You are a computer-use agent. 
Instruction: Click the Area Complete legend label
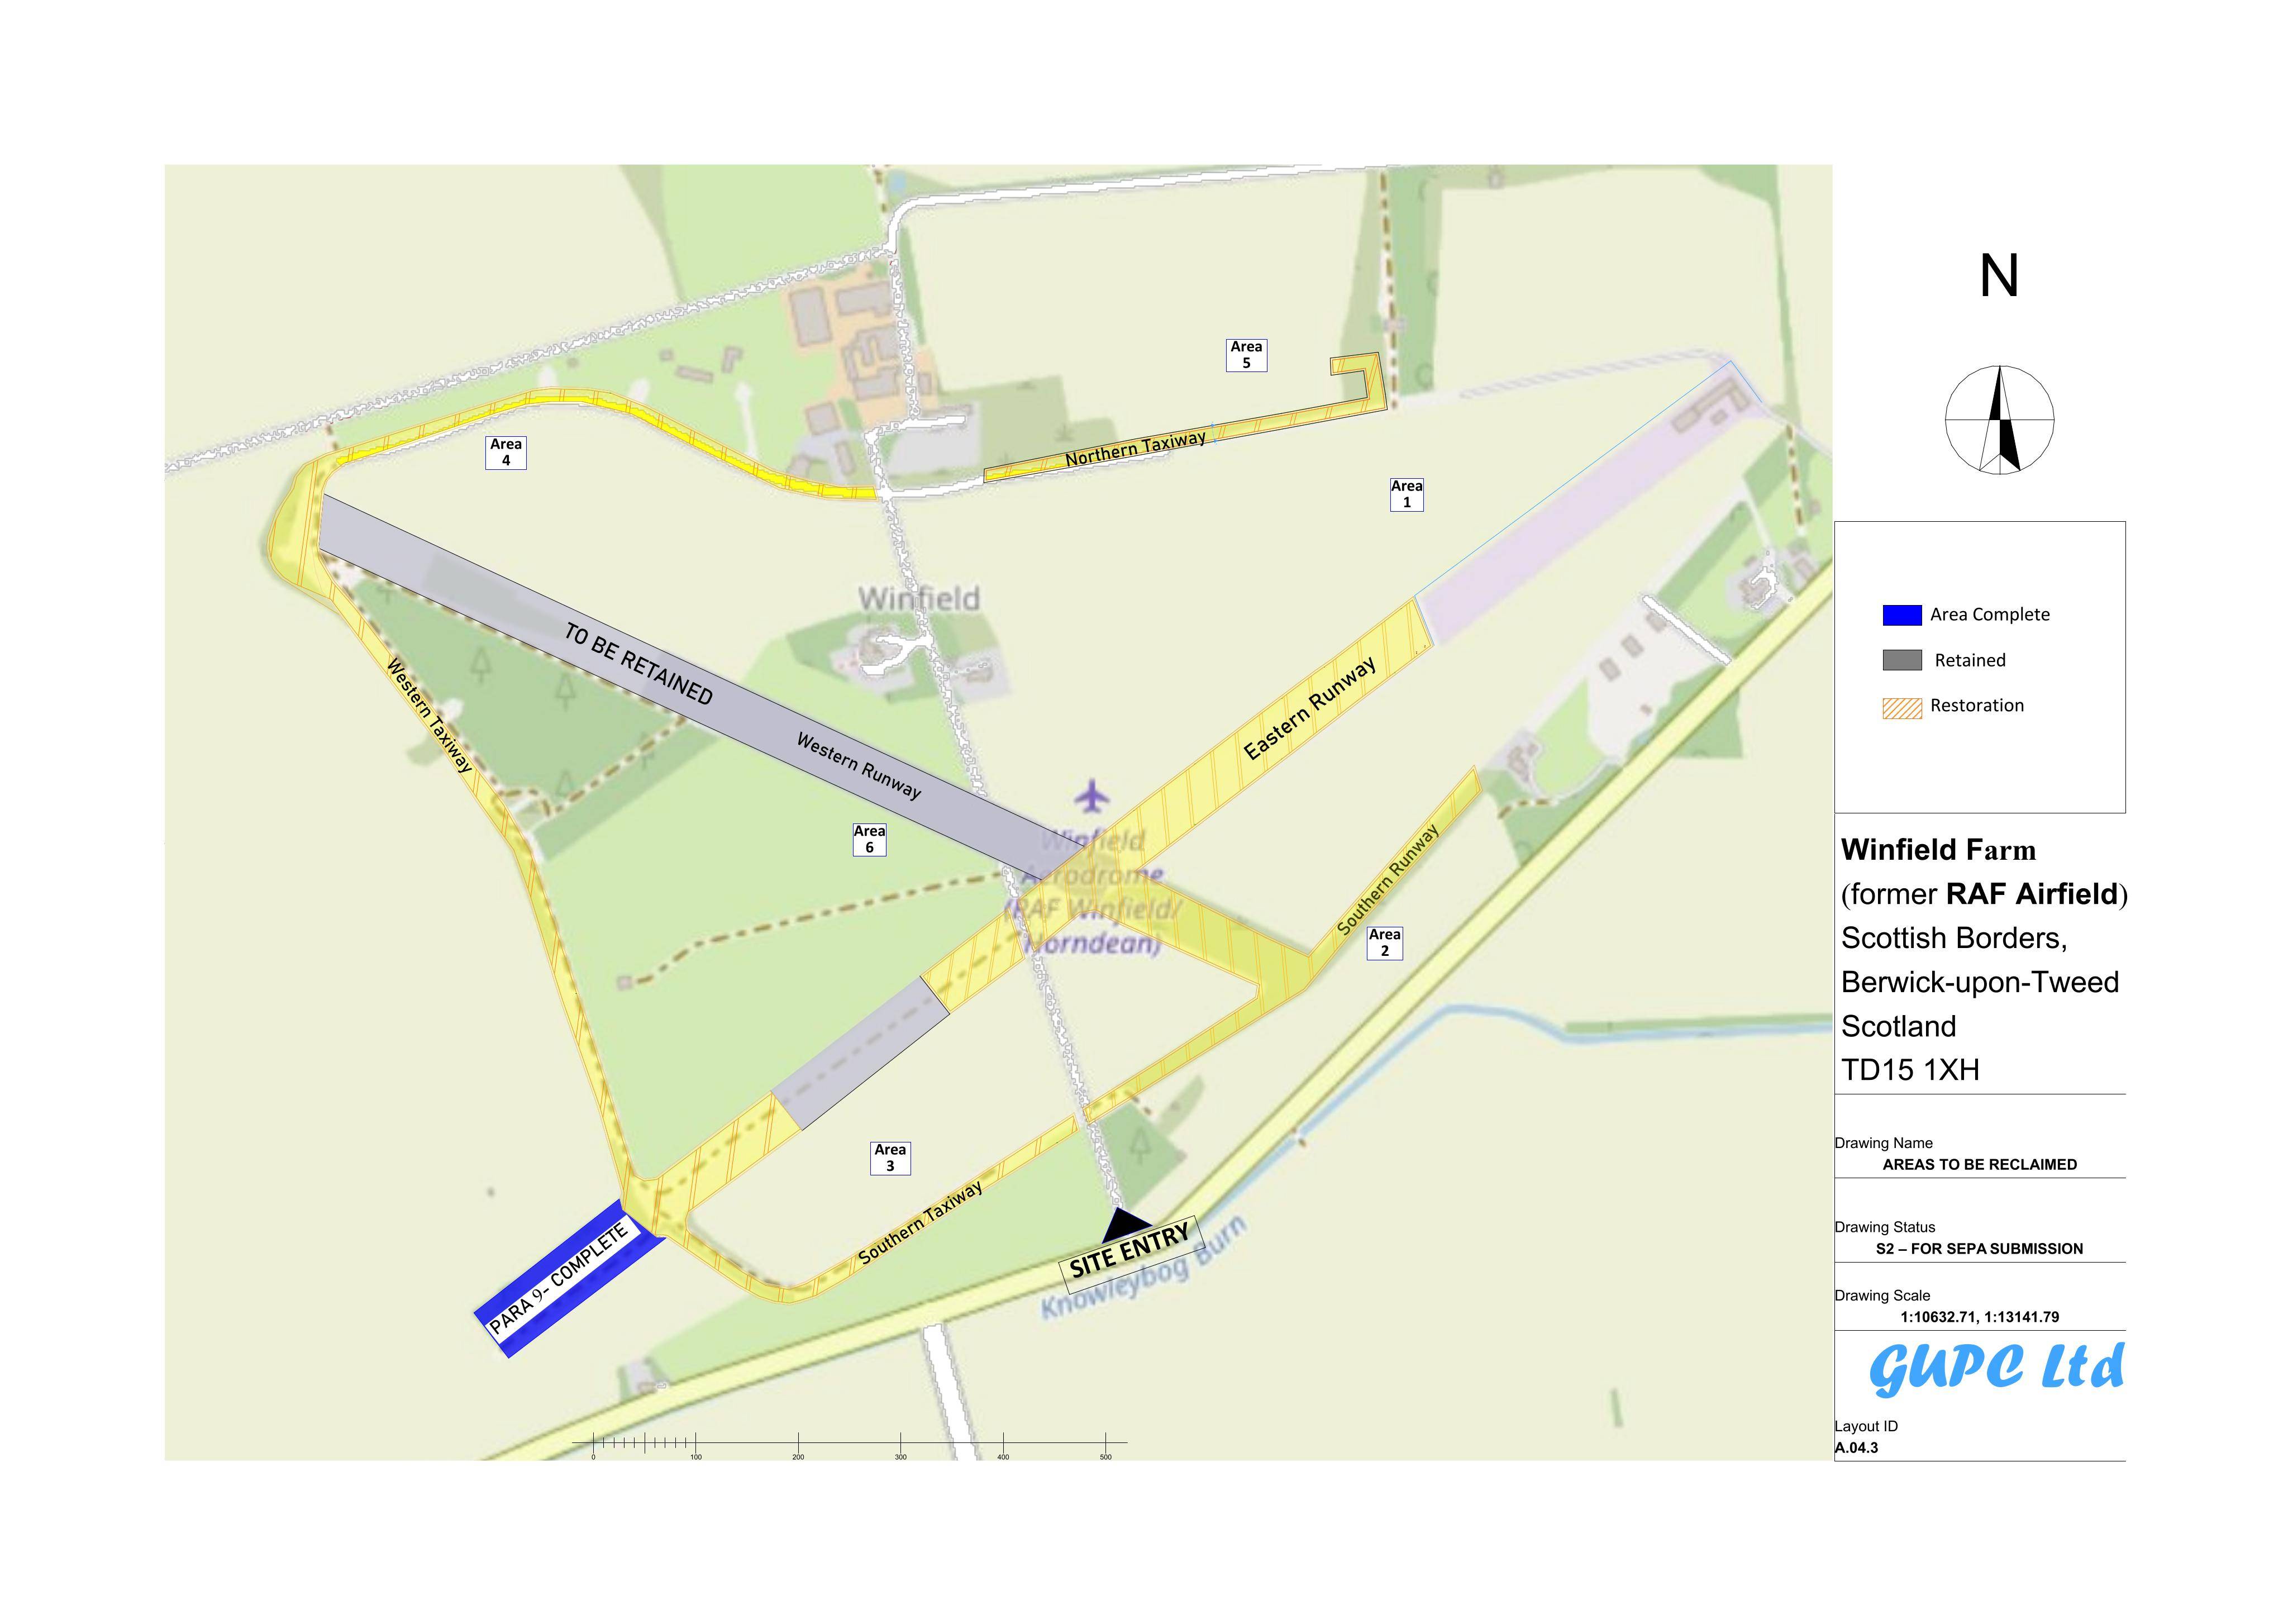tap(1989, 615)
